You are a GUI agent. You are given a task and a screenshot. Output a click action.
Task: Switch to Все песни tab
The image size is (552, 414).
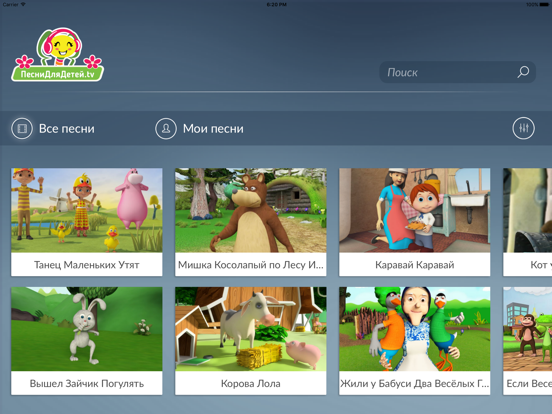point(53,128)
